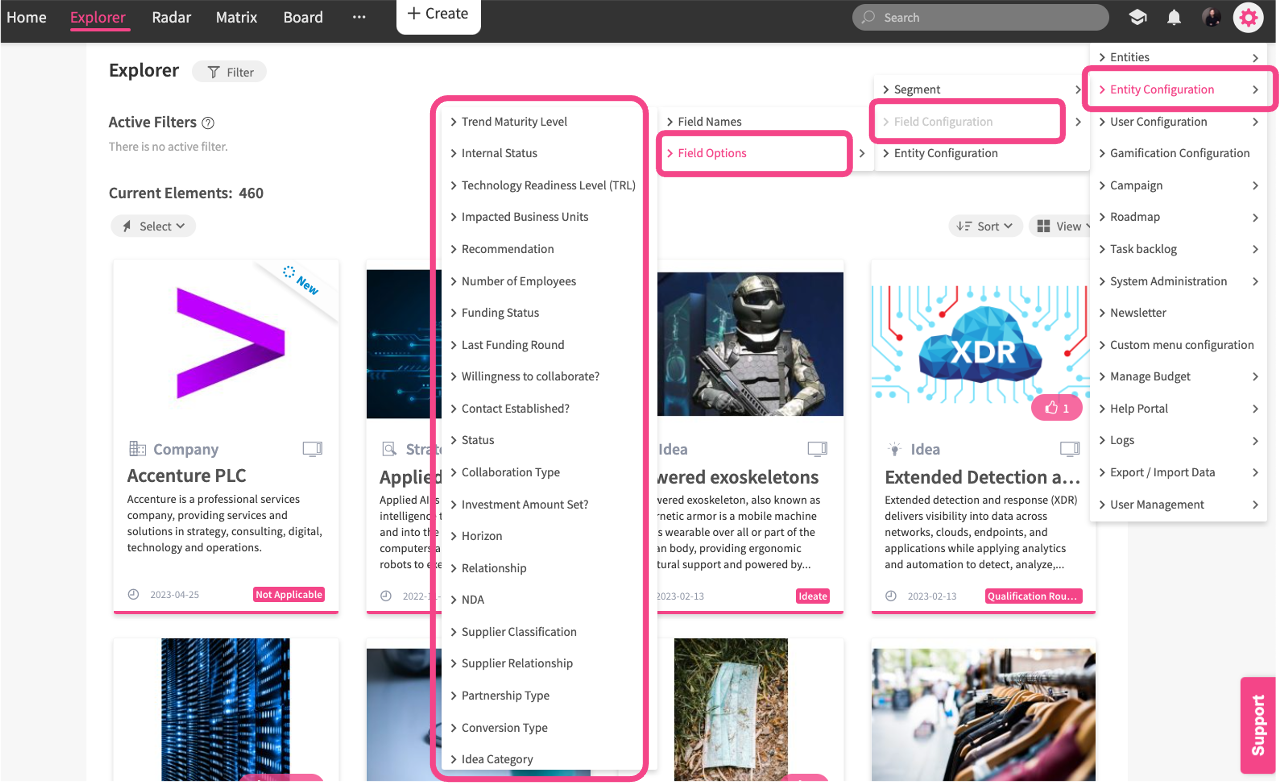Click the Support side button

click(1259, 724)
